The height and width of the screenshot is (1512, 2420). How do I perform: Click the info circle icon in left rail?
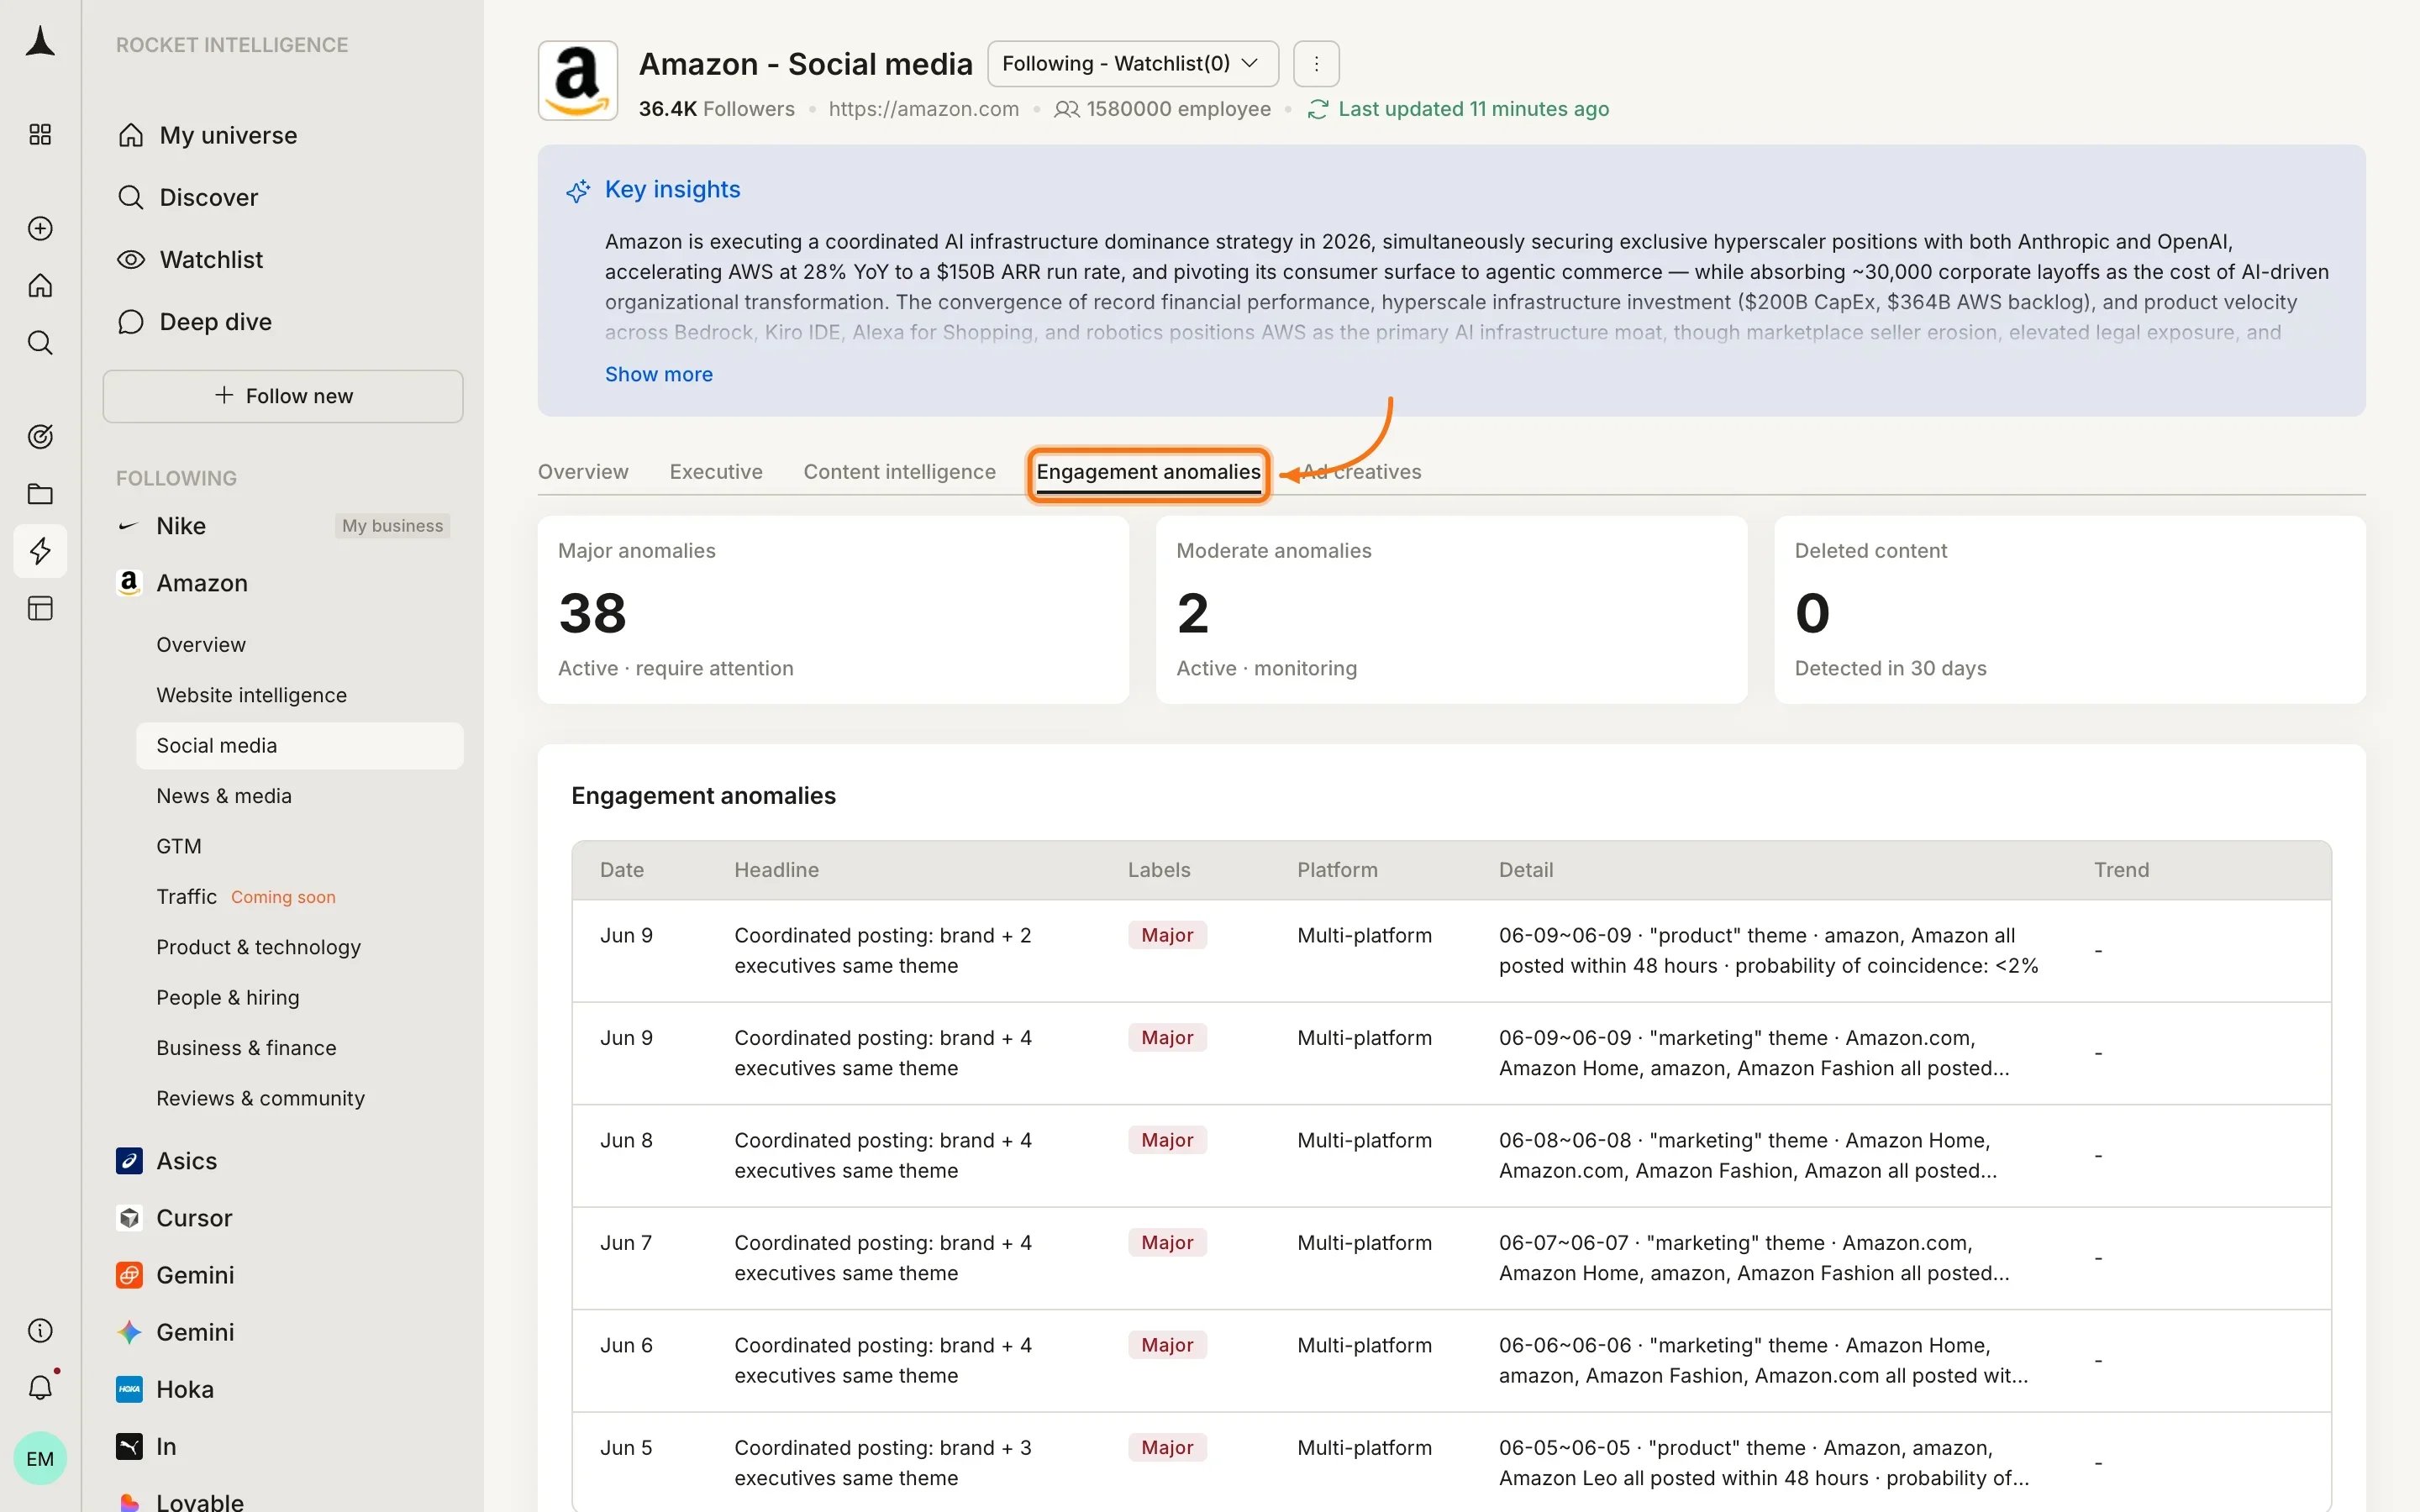[x=40, y=1330]
